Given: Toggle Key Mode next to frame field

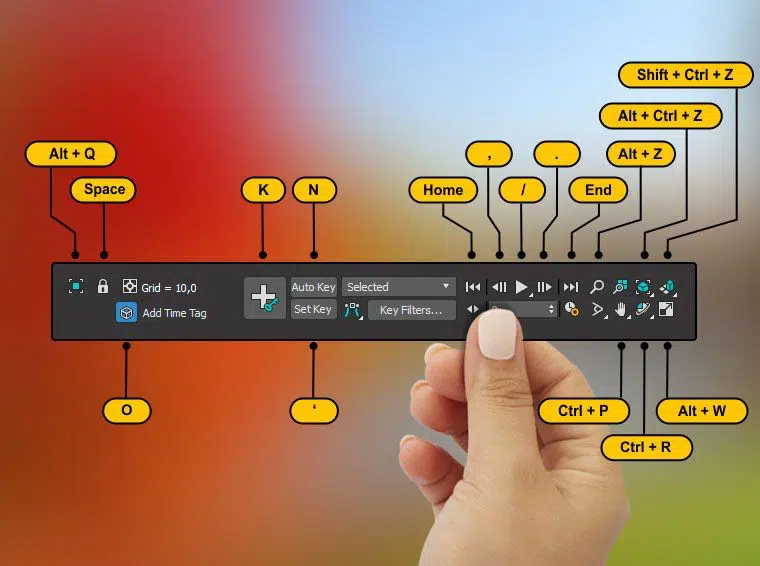Looking at the screenshot, I should point(473,310).
